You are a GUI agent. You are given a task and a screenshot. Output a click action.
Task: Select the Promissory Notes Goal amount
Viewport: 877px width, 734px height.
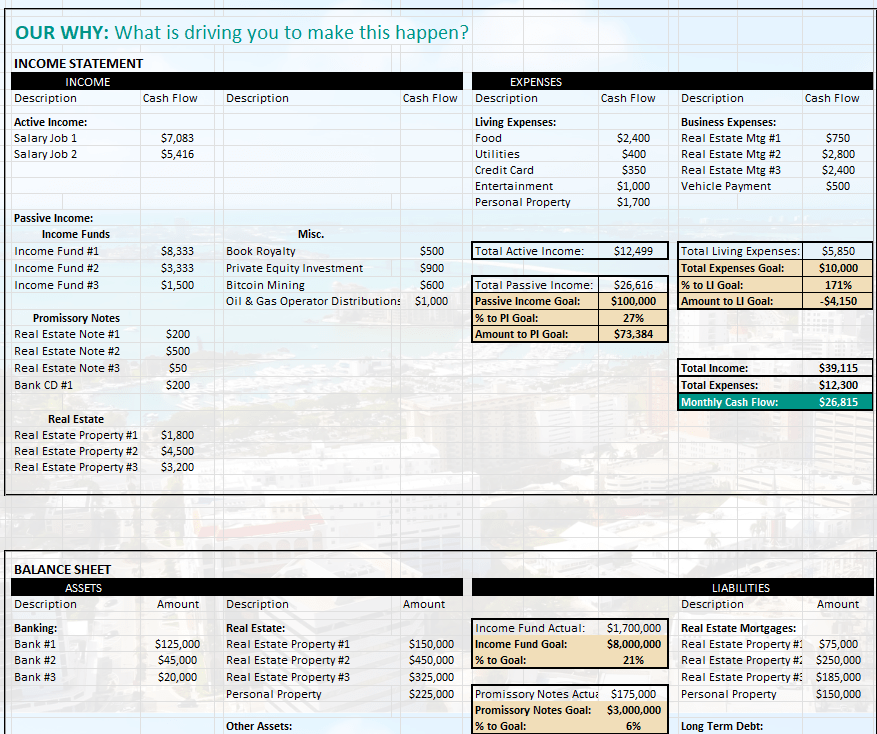tap(633, 710)
